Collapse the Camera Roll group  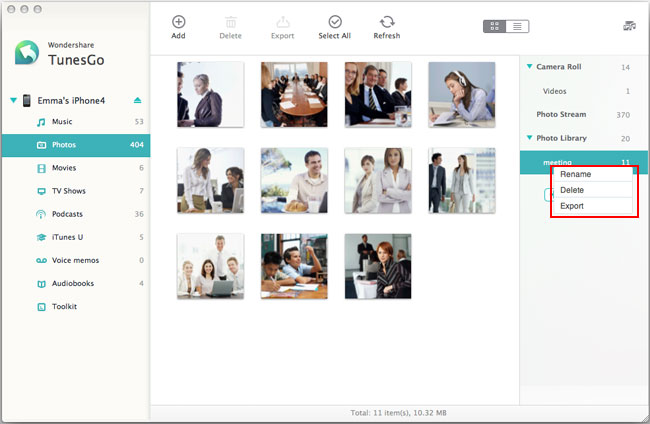click(x=529, y=66)
